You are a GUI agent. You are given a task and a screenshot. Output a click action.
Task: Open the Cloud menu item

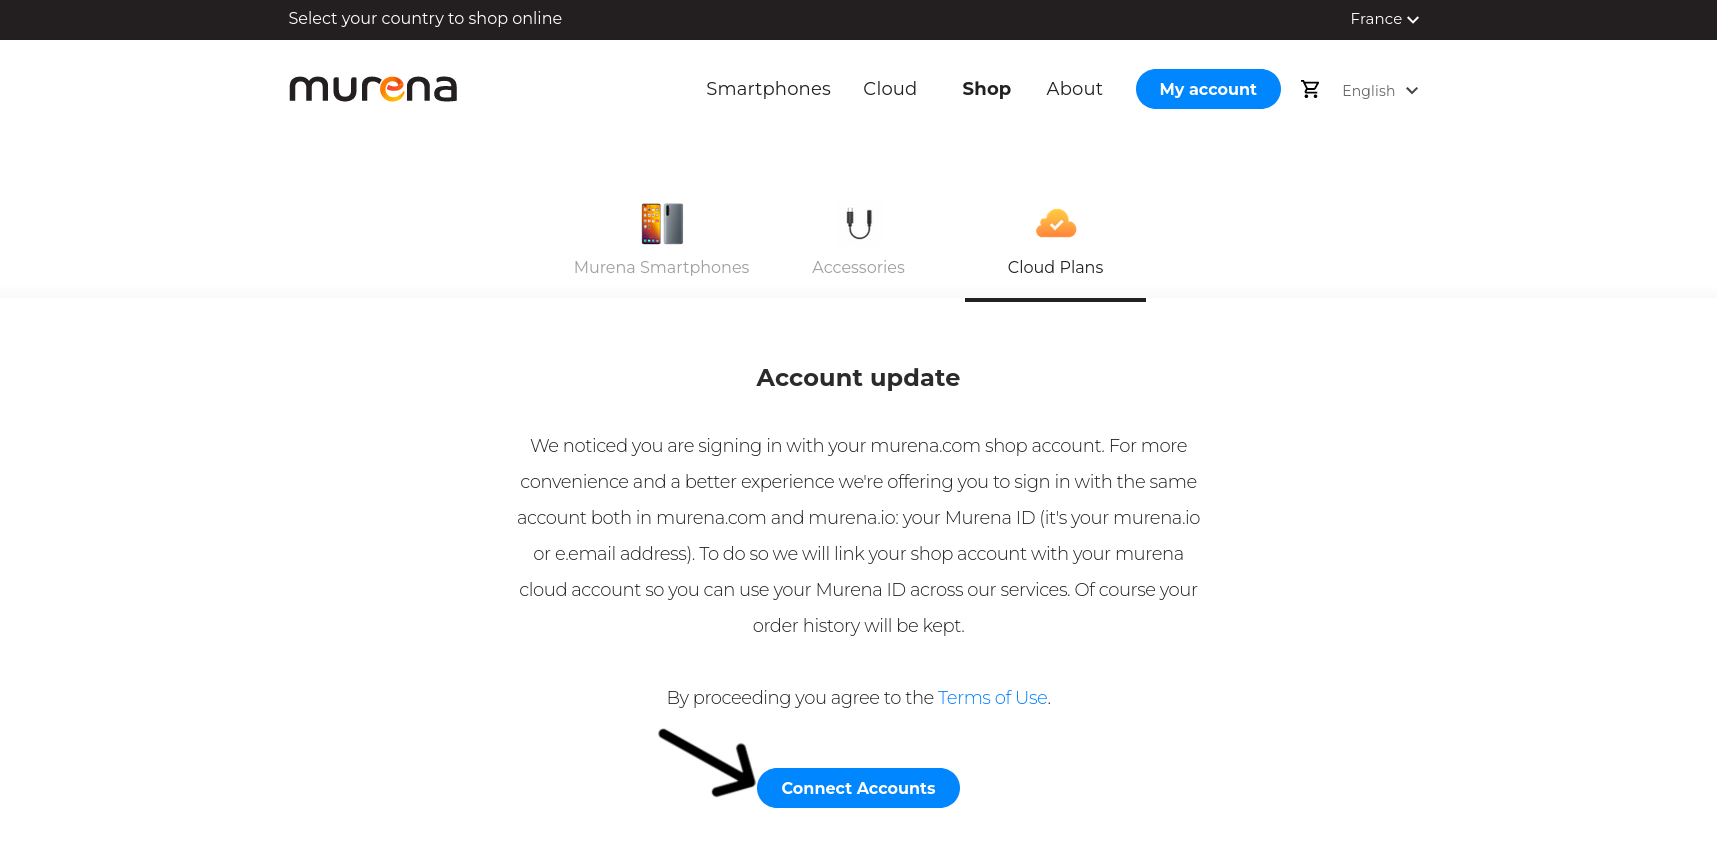point(890,89)
